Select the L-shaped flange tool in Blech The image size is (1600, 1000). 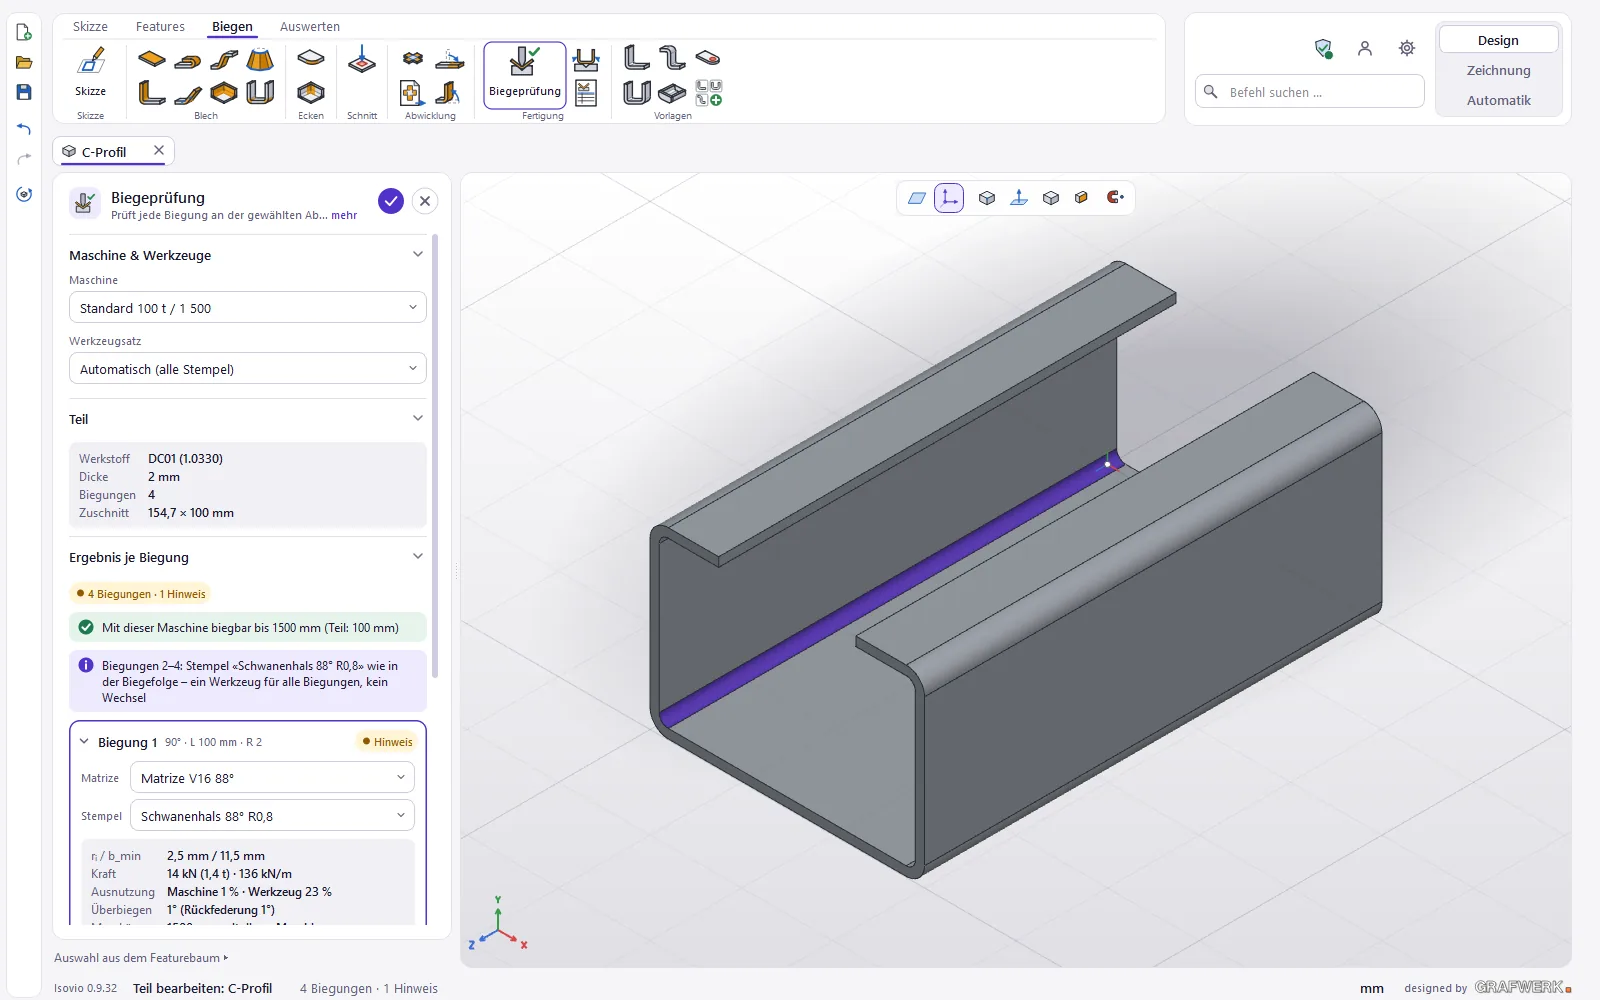coord(152,93)
